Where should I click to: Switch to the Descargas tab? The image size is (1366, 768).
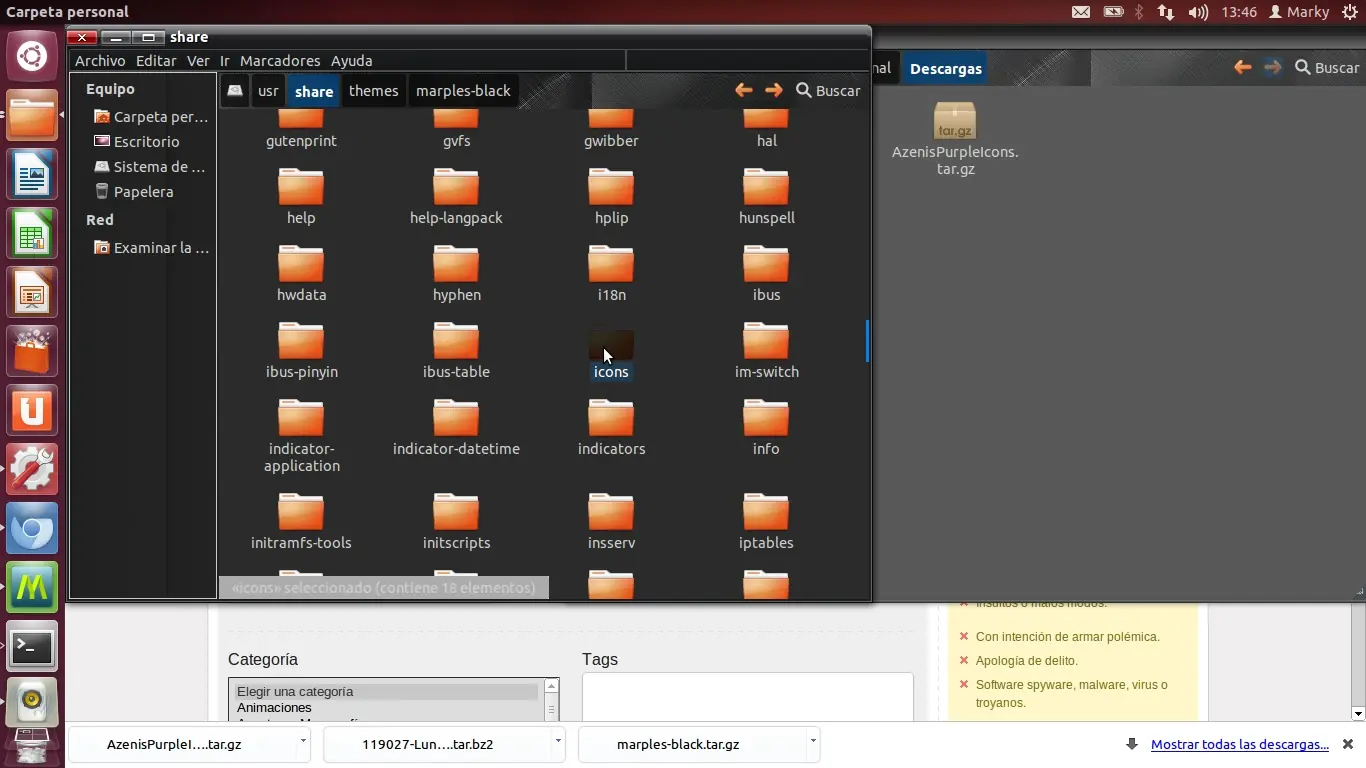945,69
